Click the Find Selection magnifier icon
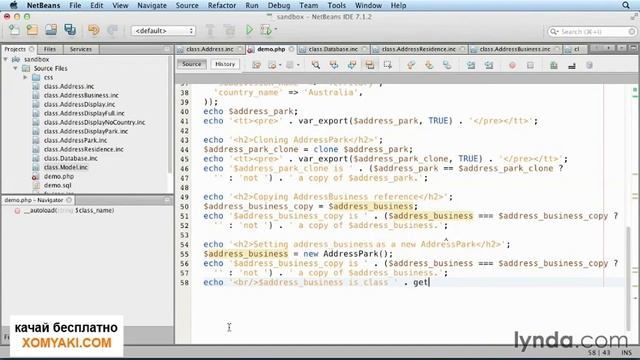640x360 pixels. 316,65
